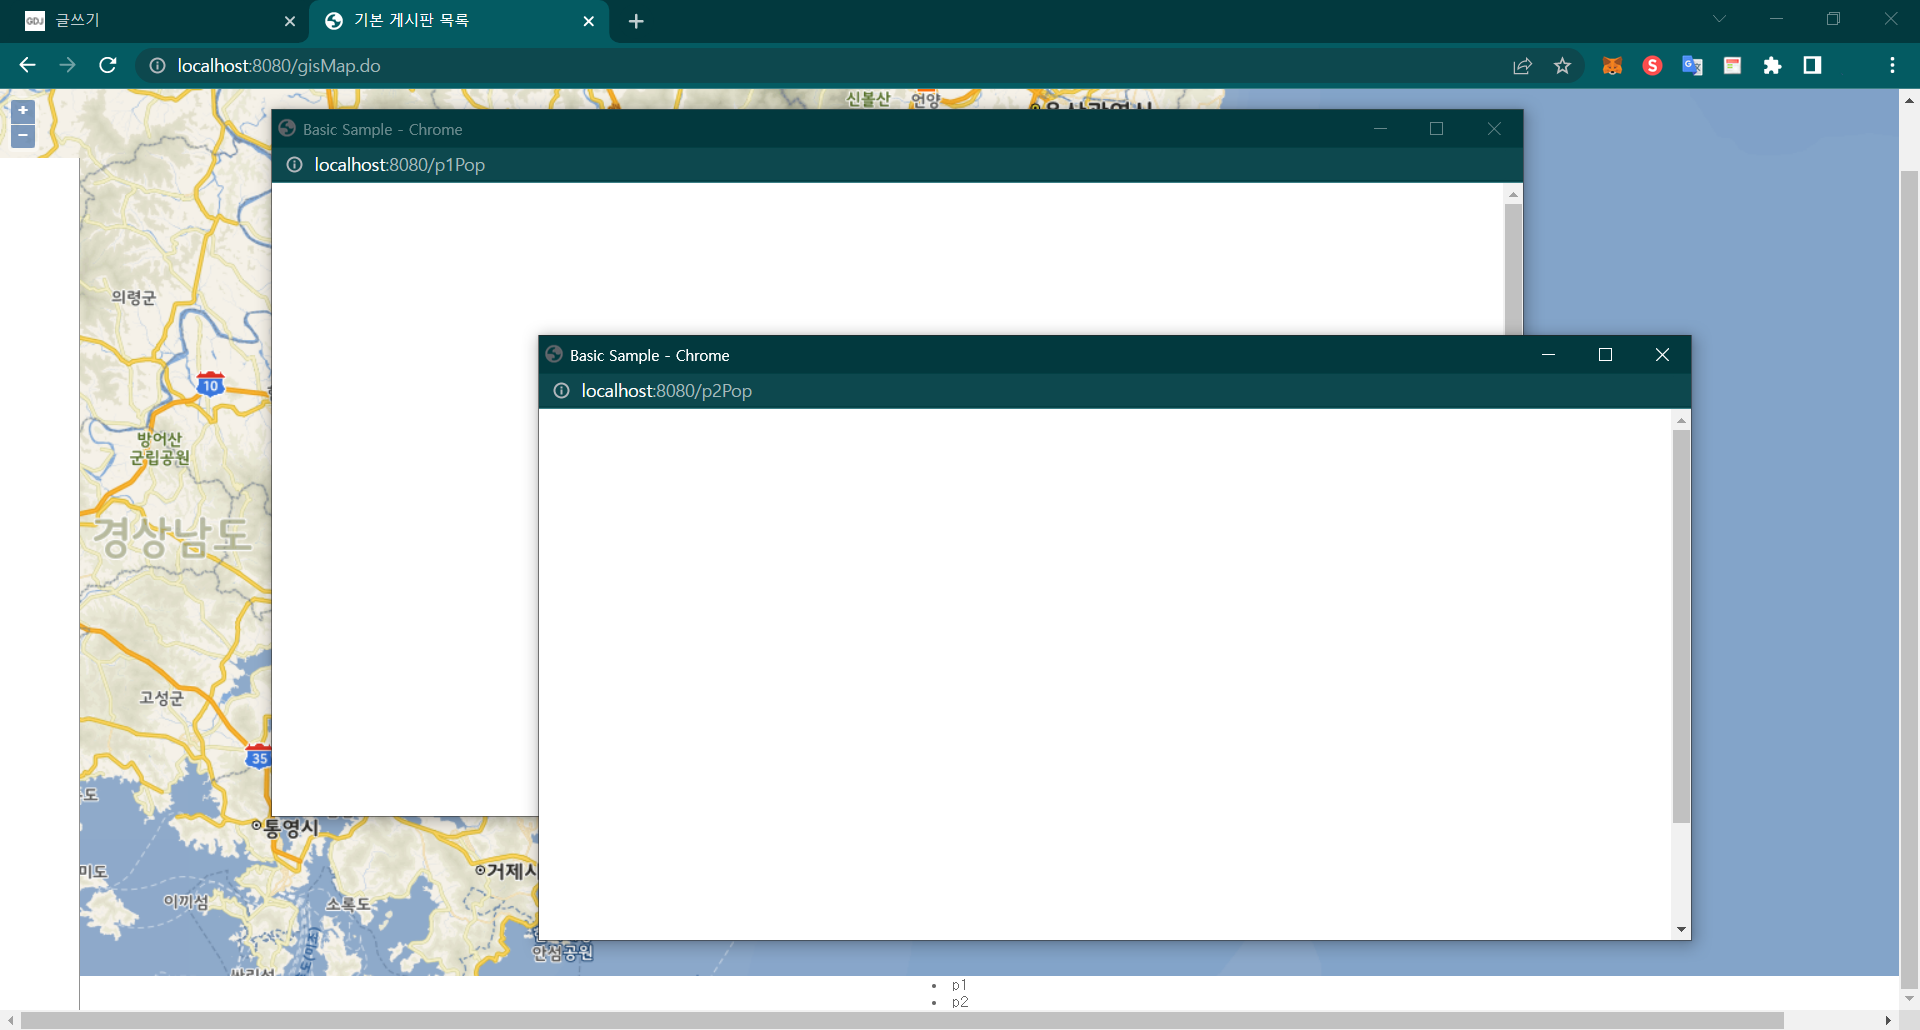
Task: Maximize the p2Pop popup window
Action: click(x=1605, y=355)
